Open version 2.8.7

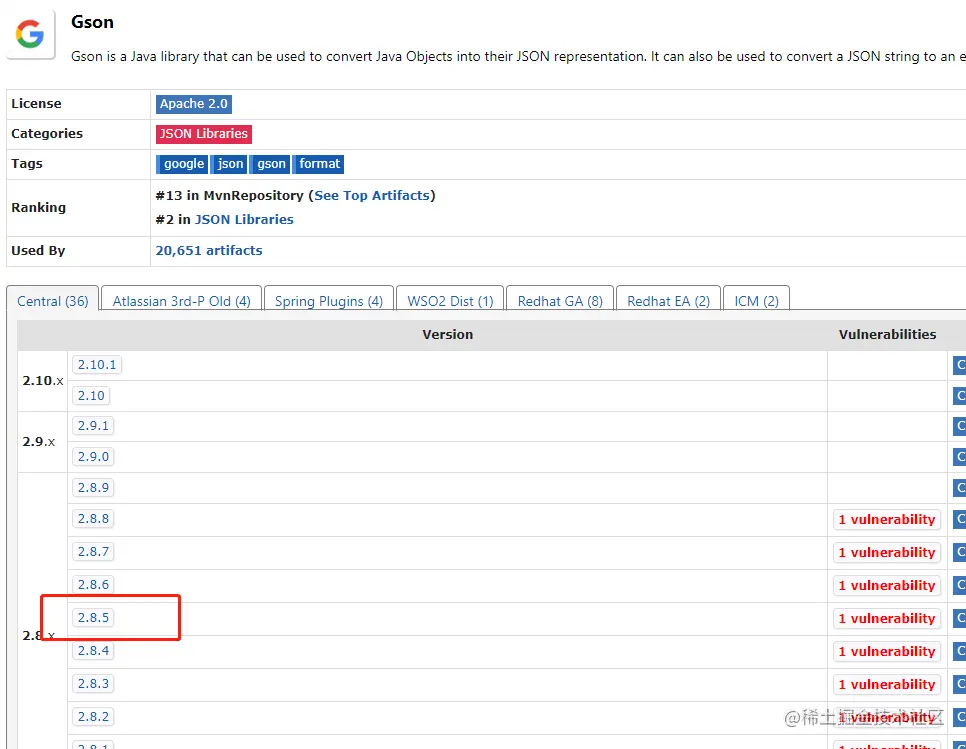pos(93,551)
